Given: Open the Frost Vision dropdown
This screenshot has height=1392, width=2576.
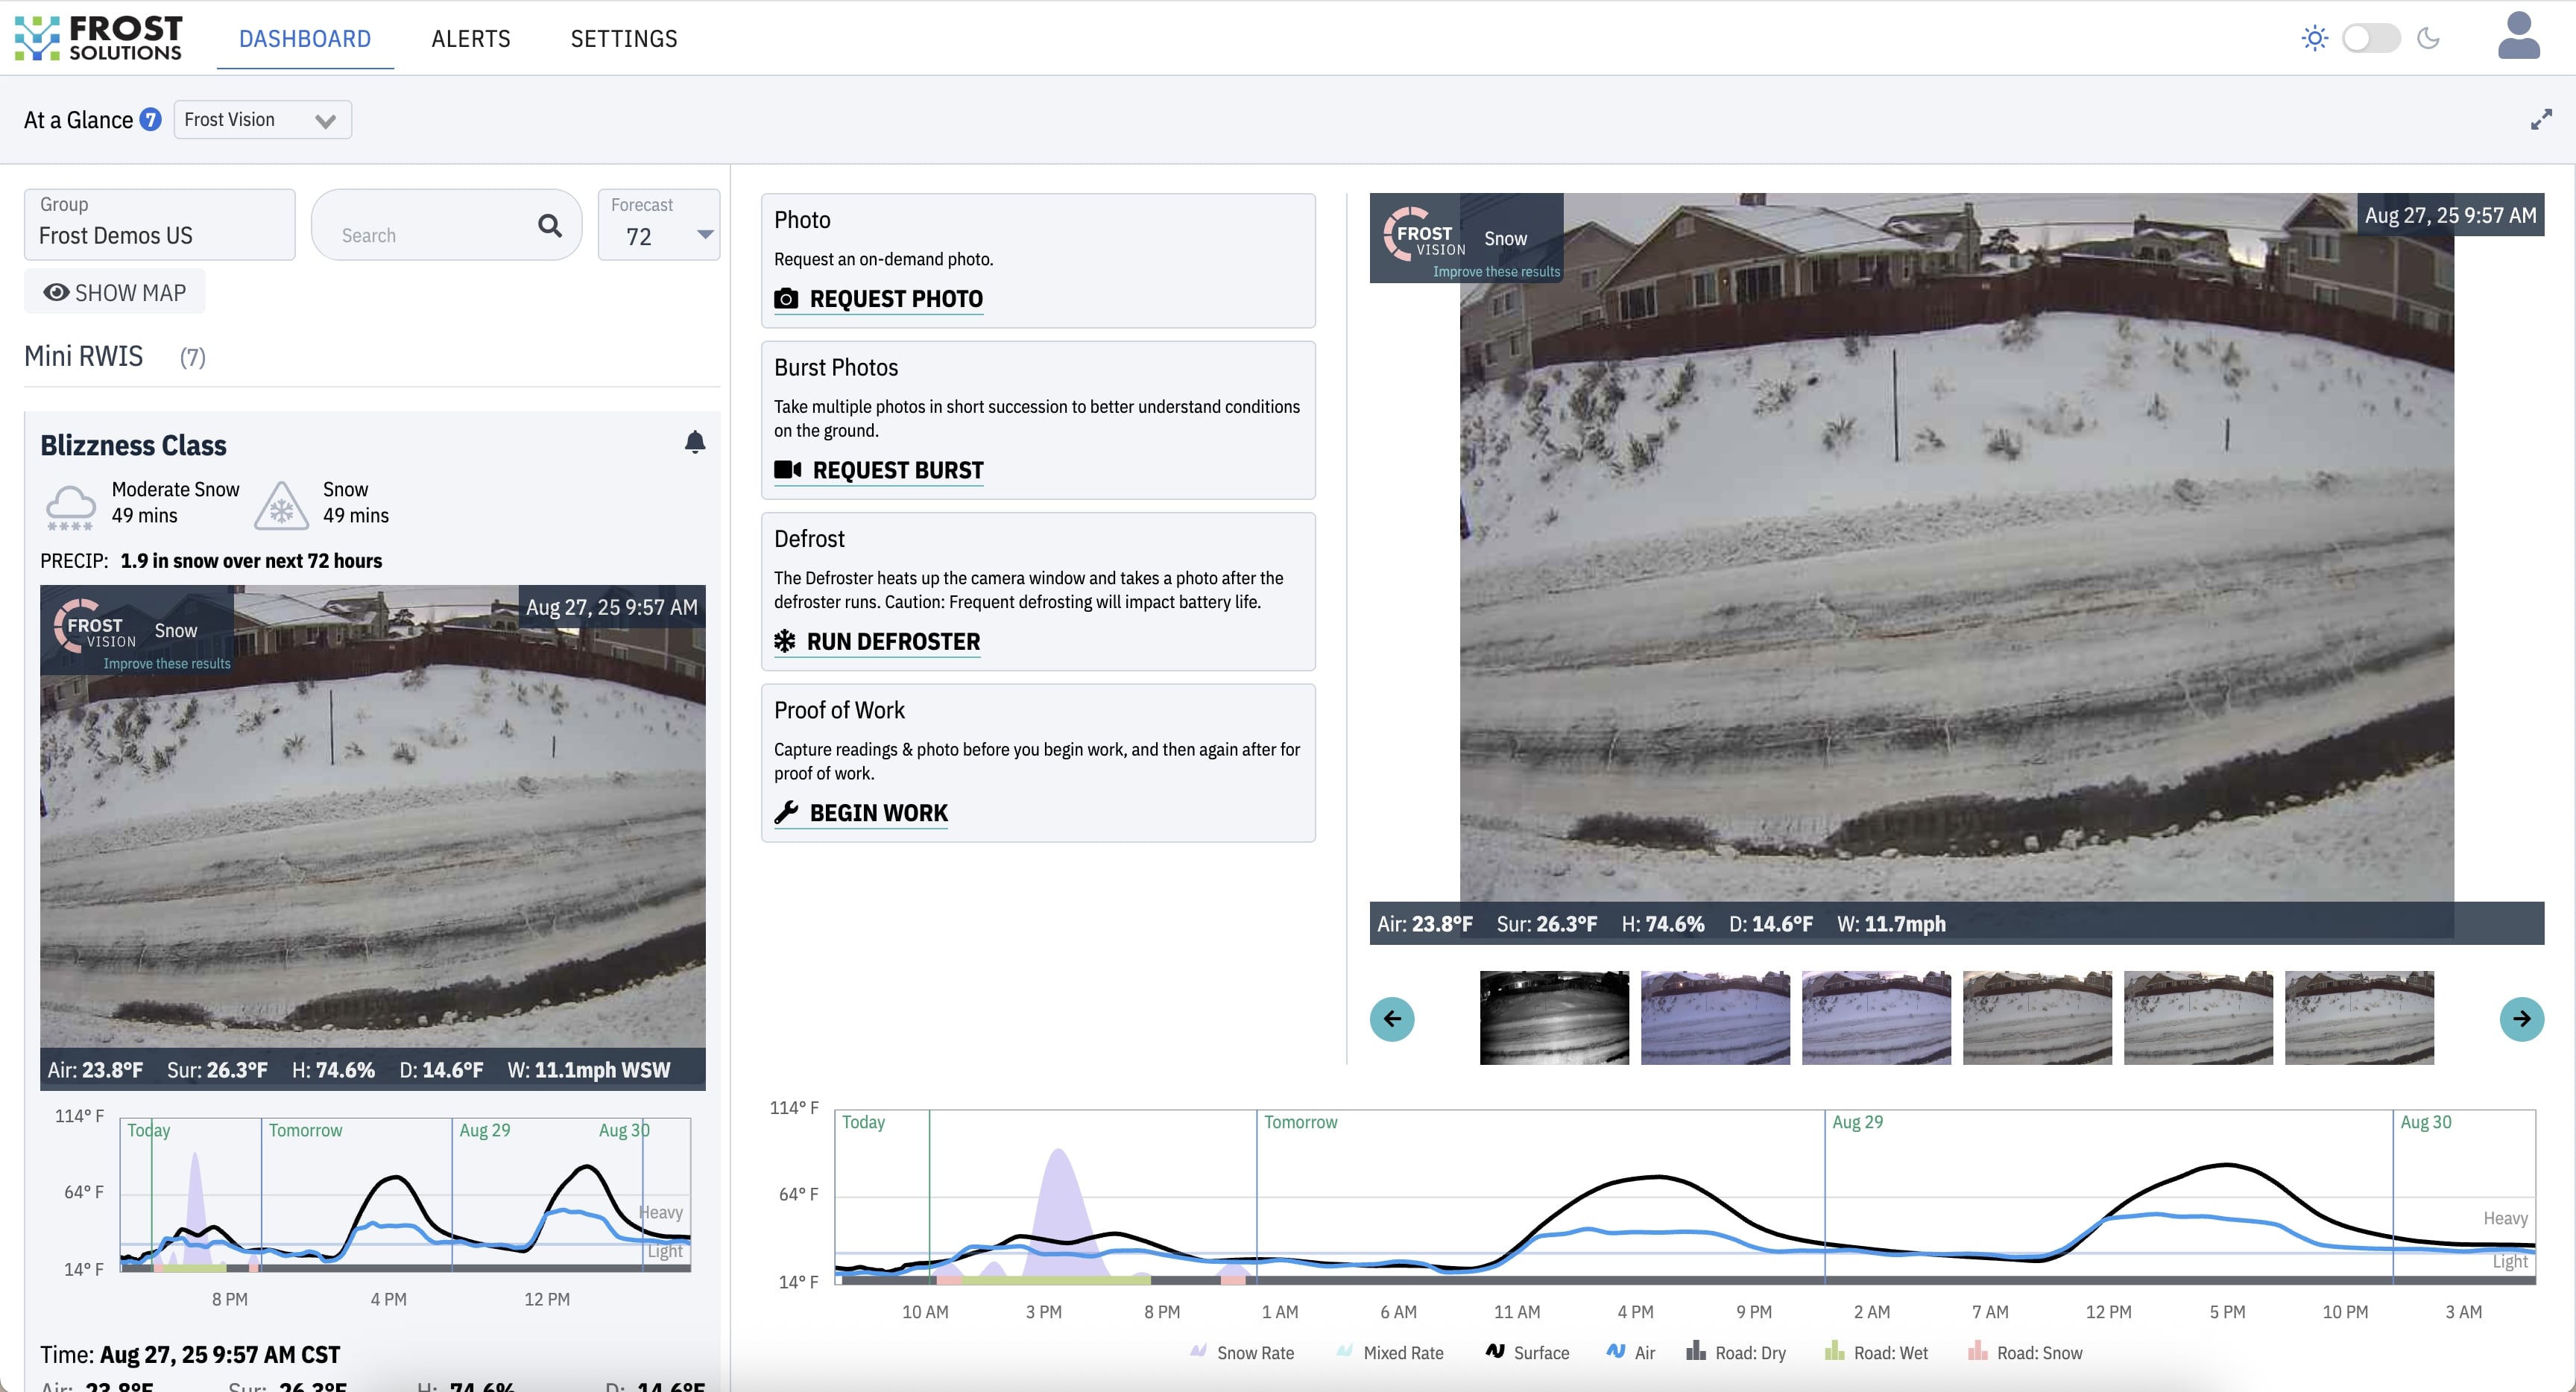Looking at the screenshot, I should point(262,120).
